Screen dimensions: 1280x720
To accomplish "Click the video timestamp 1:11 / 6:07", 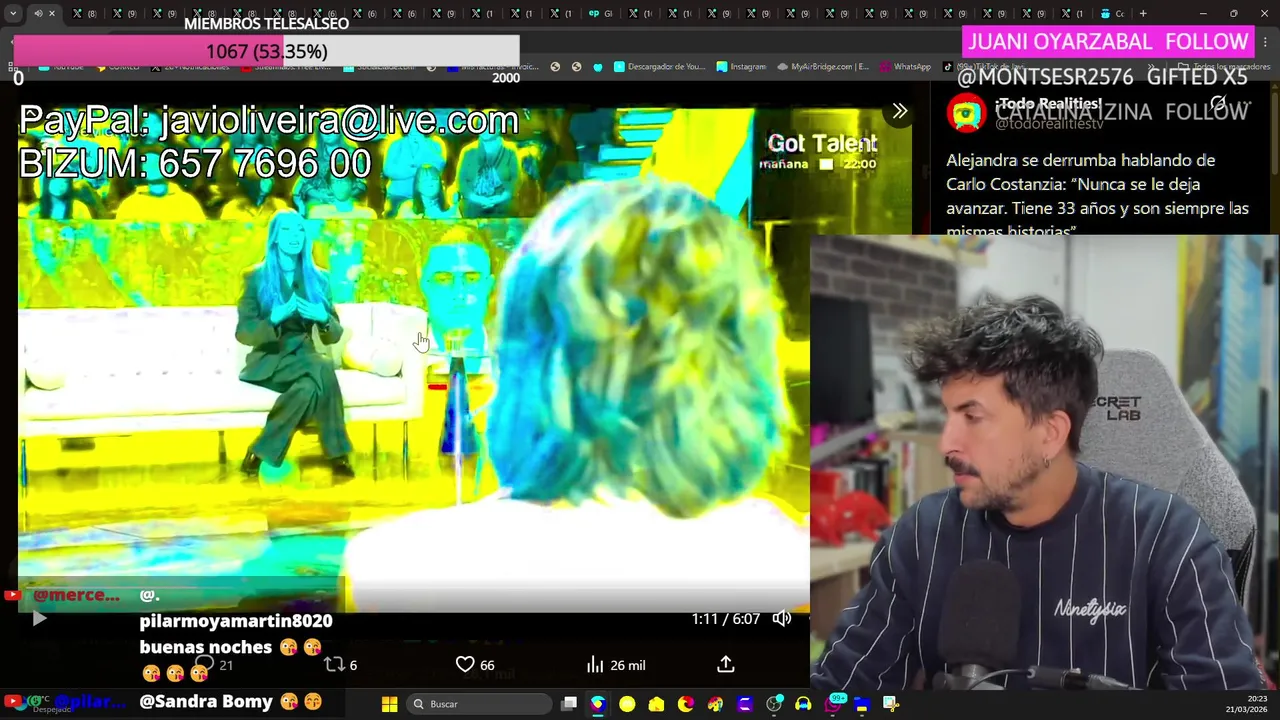I will [x=726, y=619].
